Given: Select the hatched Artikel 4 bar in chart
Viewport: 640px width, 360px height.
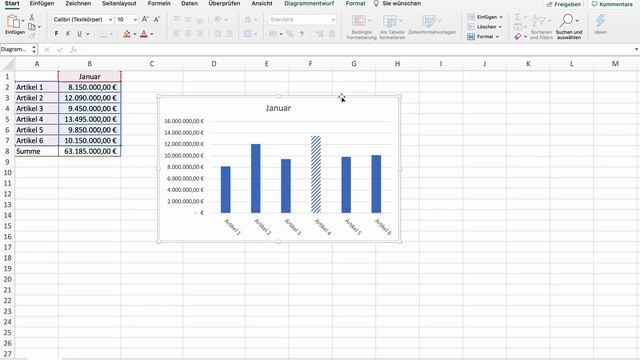Looking at the screenshot, I should [316, 174].
